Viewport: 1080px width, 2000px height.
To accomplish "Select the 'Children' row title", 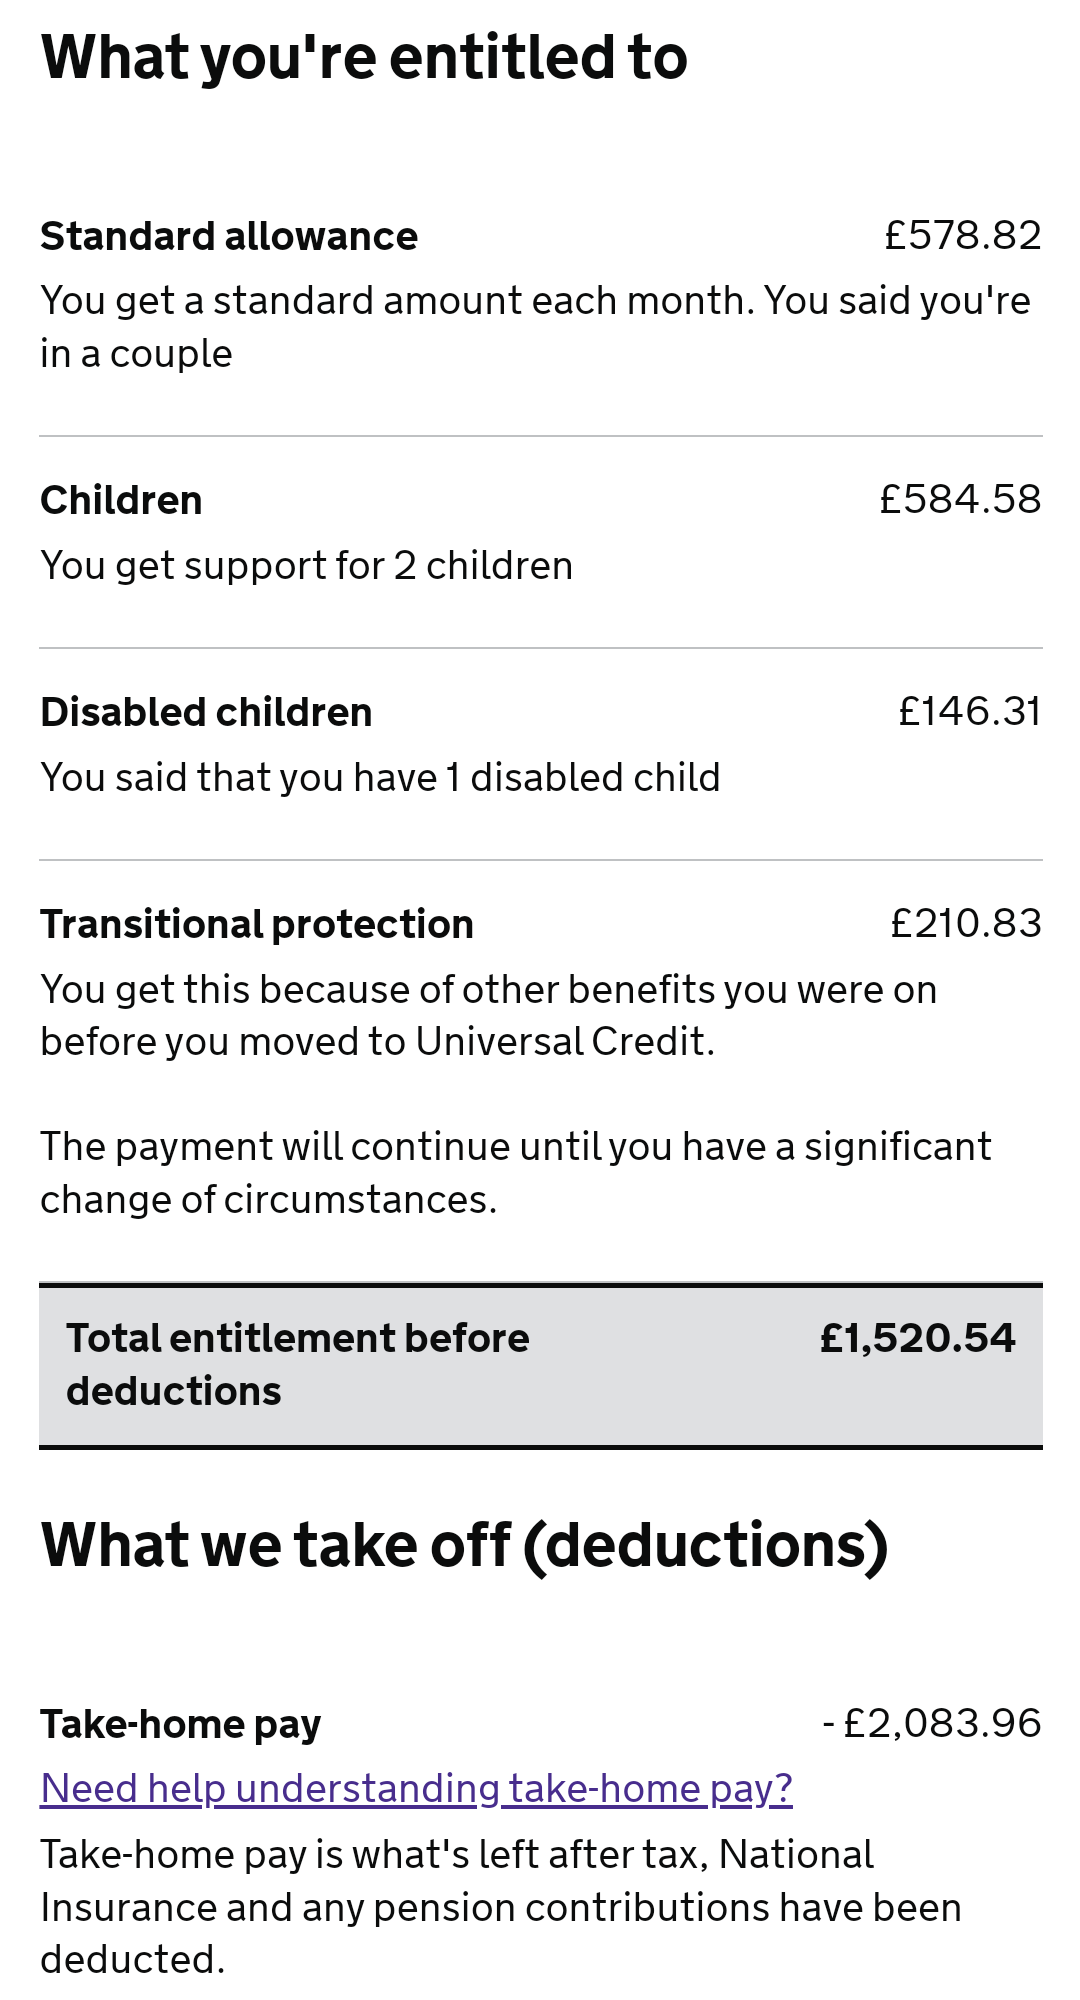I will [x=121, y=500].
